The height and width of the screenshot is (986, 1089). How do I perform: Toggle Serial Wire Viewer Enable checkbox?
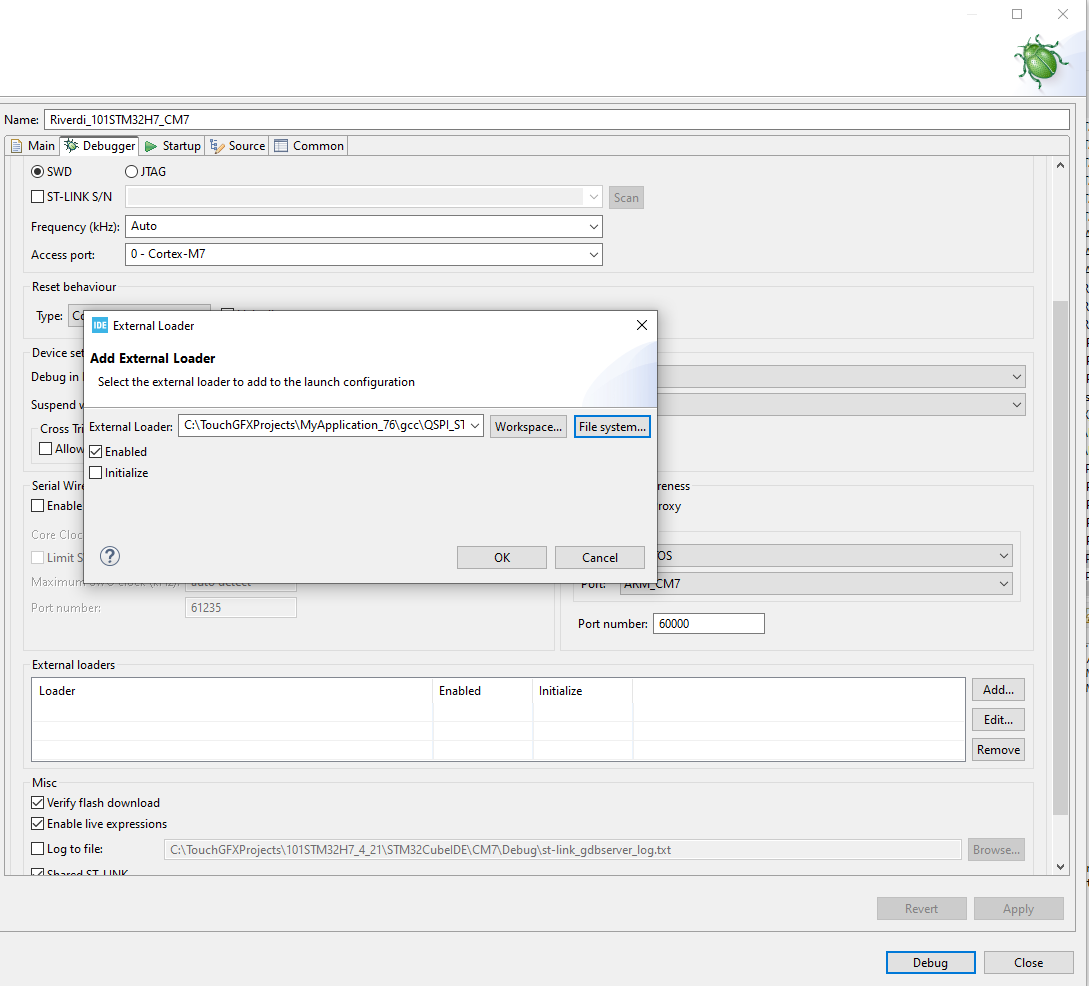coord(38,505)
